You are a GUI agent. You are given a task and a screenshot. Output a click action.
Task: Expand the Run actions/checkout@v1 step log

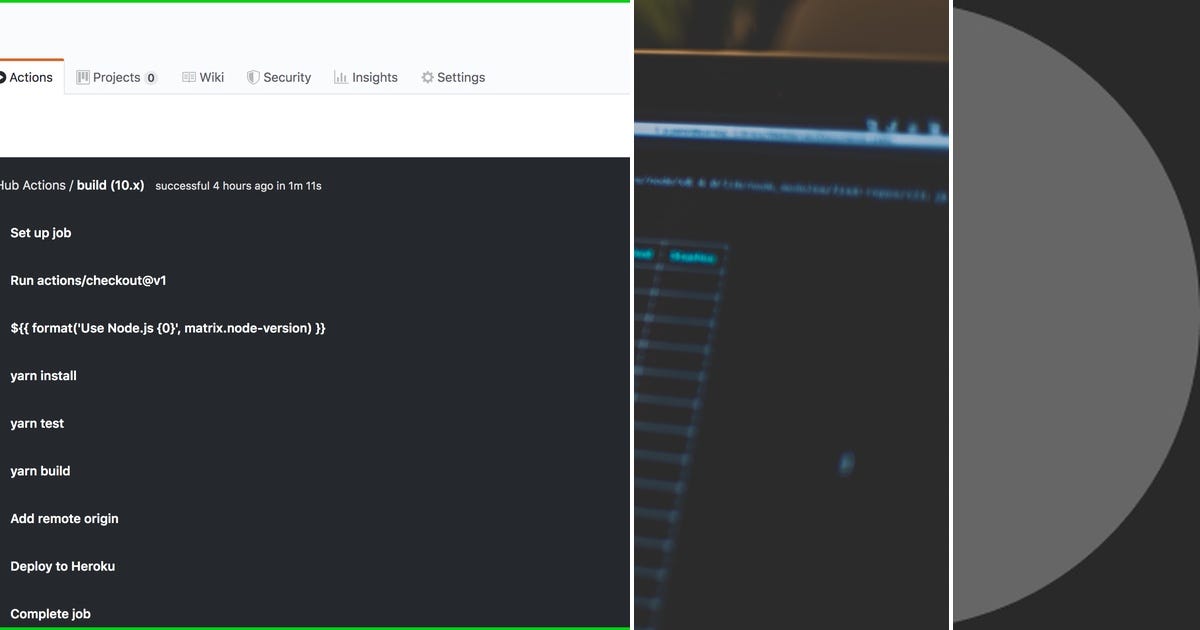point(87,280)
